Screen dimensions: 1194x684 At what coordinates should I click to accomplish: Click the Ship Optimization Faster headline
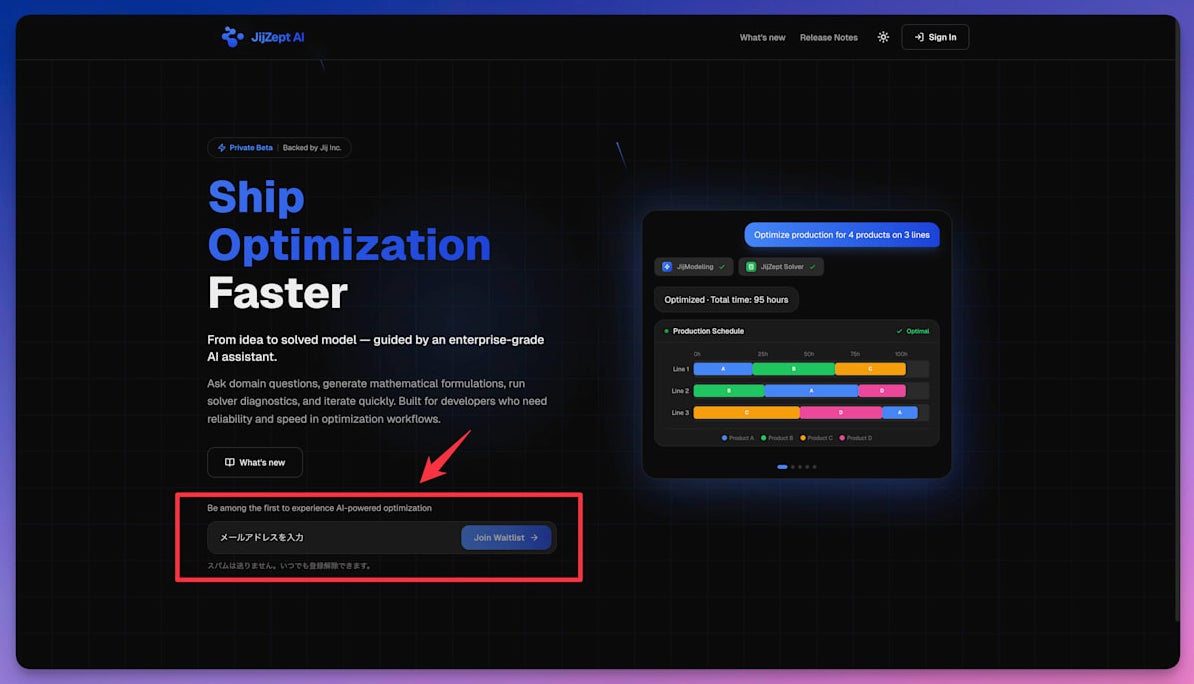(349, 245)
